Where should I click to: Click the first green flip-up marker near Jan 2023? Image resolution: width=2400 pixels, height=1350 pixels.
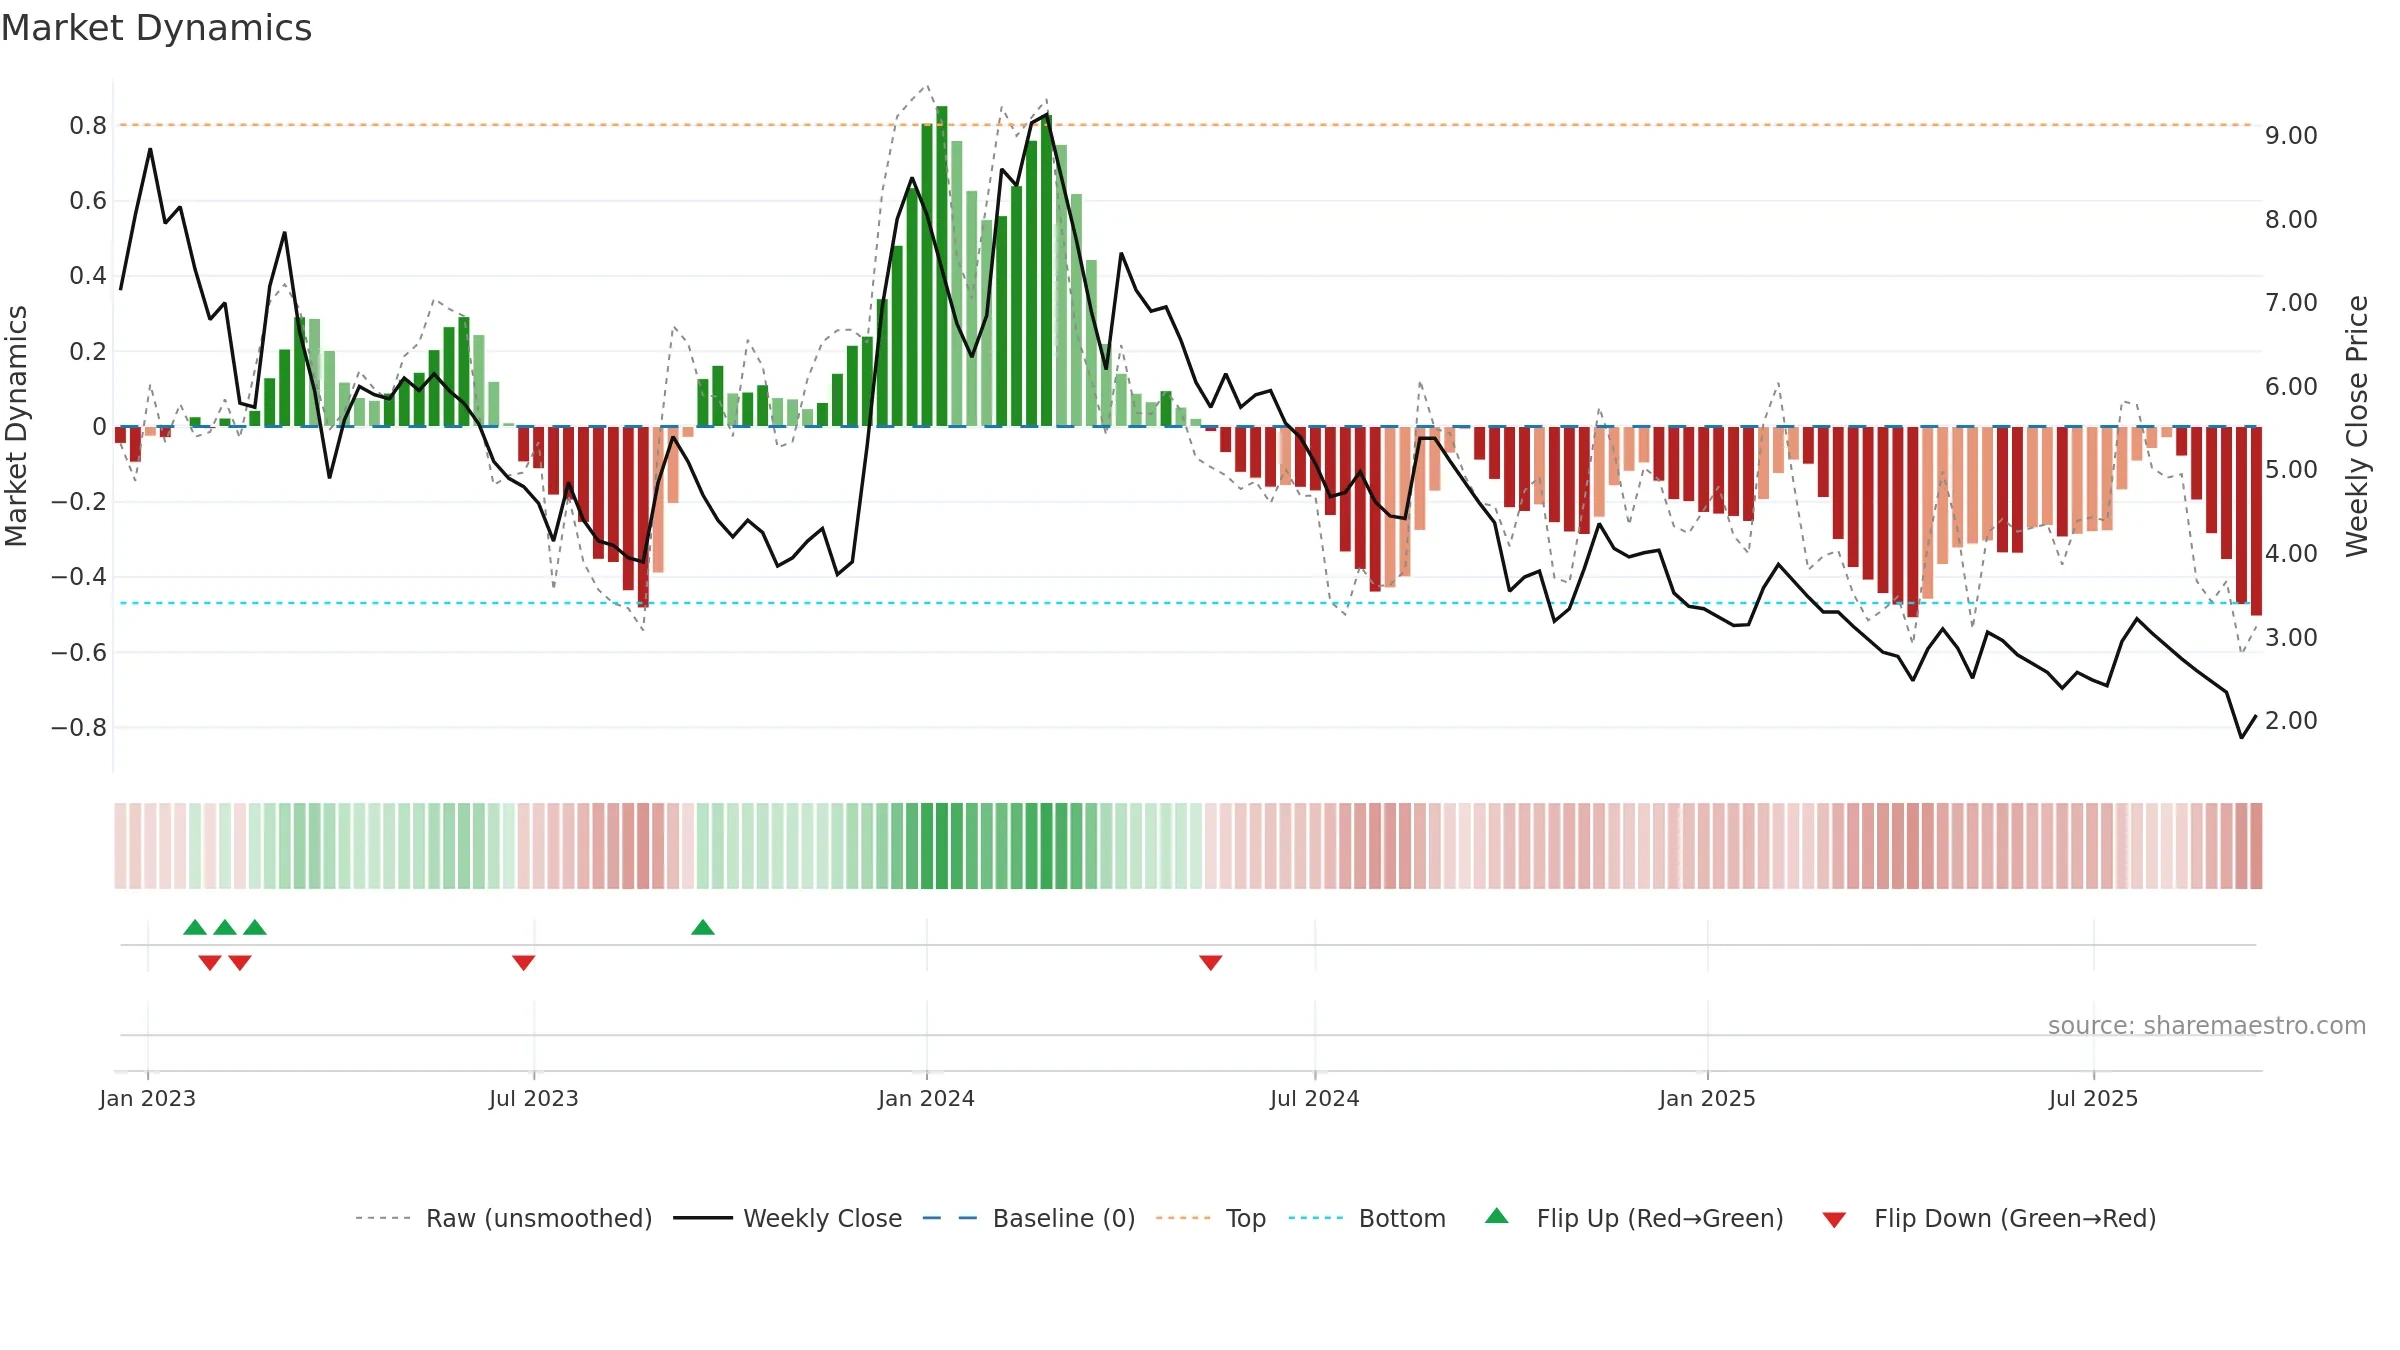point(195,928)
